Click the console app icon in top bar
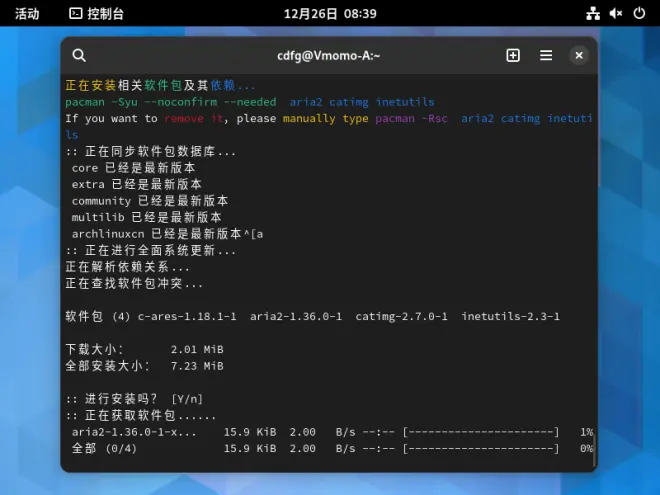 (75, 13)
